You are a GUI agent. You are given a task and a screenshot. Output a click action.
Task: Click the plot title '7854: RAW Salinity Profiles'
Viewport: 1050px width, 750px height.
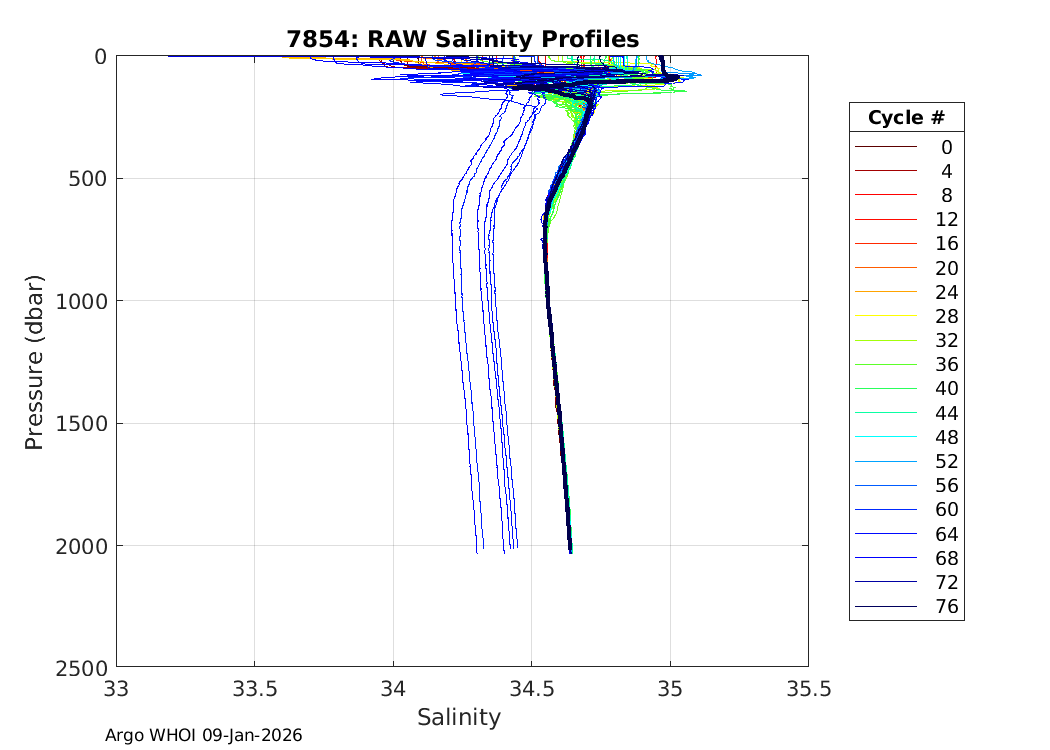pyautogui.click(x=462, y=39)
